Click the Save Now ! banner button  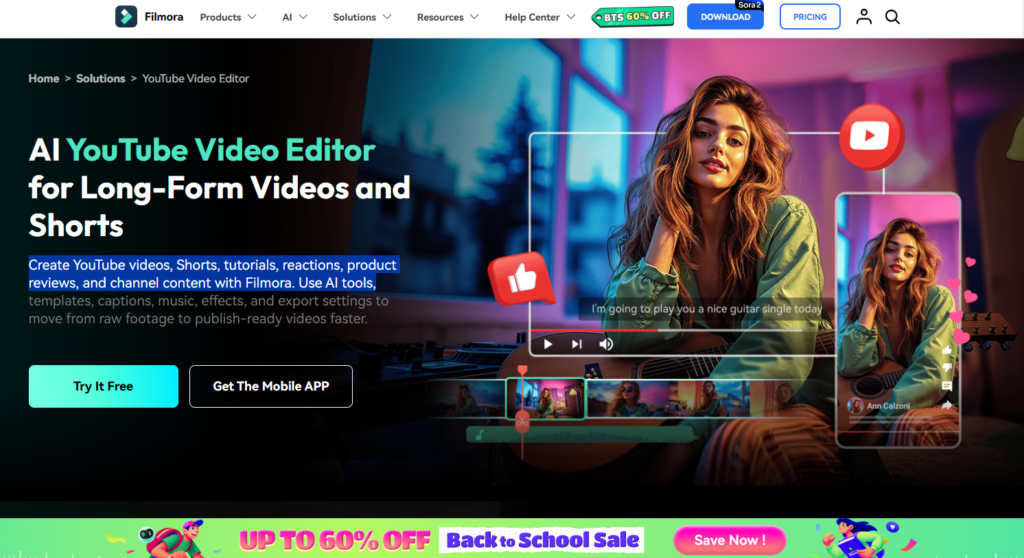[x=729, y=540]
